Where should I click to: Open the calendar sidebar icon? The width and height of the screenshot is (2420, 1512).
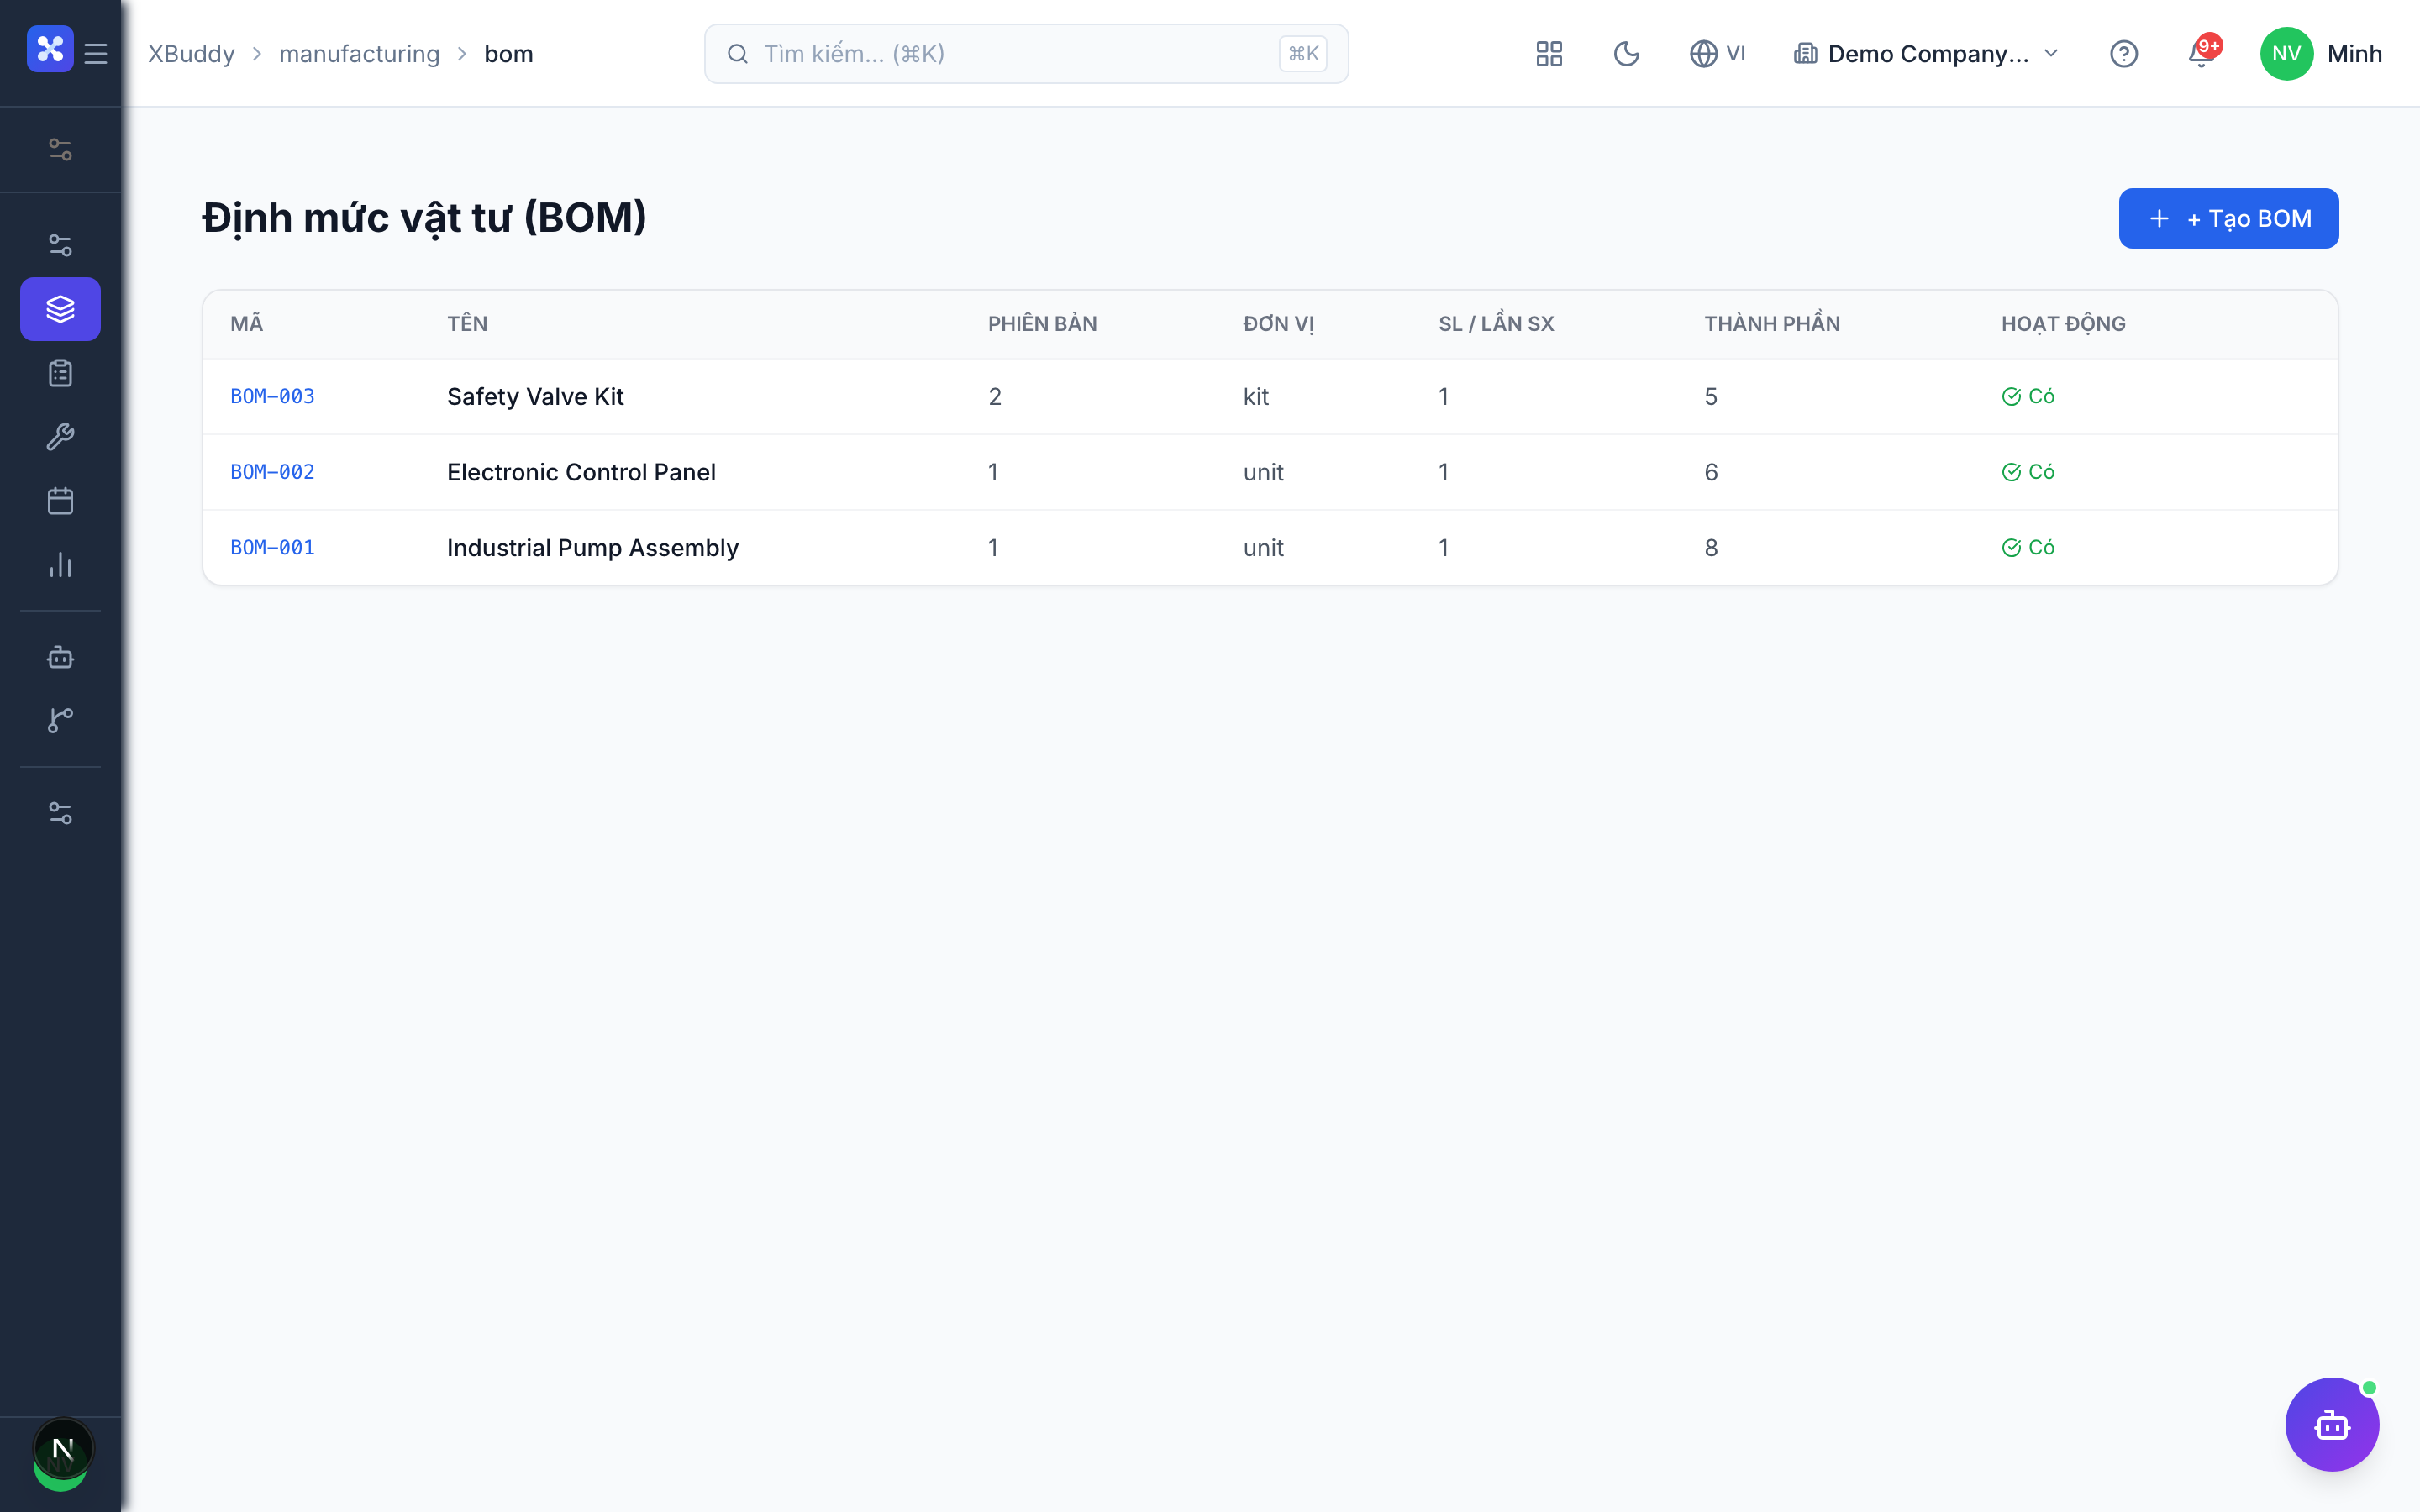coord(60,501)
